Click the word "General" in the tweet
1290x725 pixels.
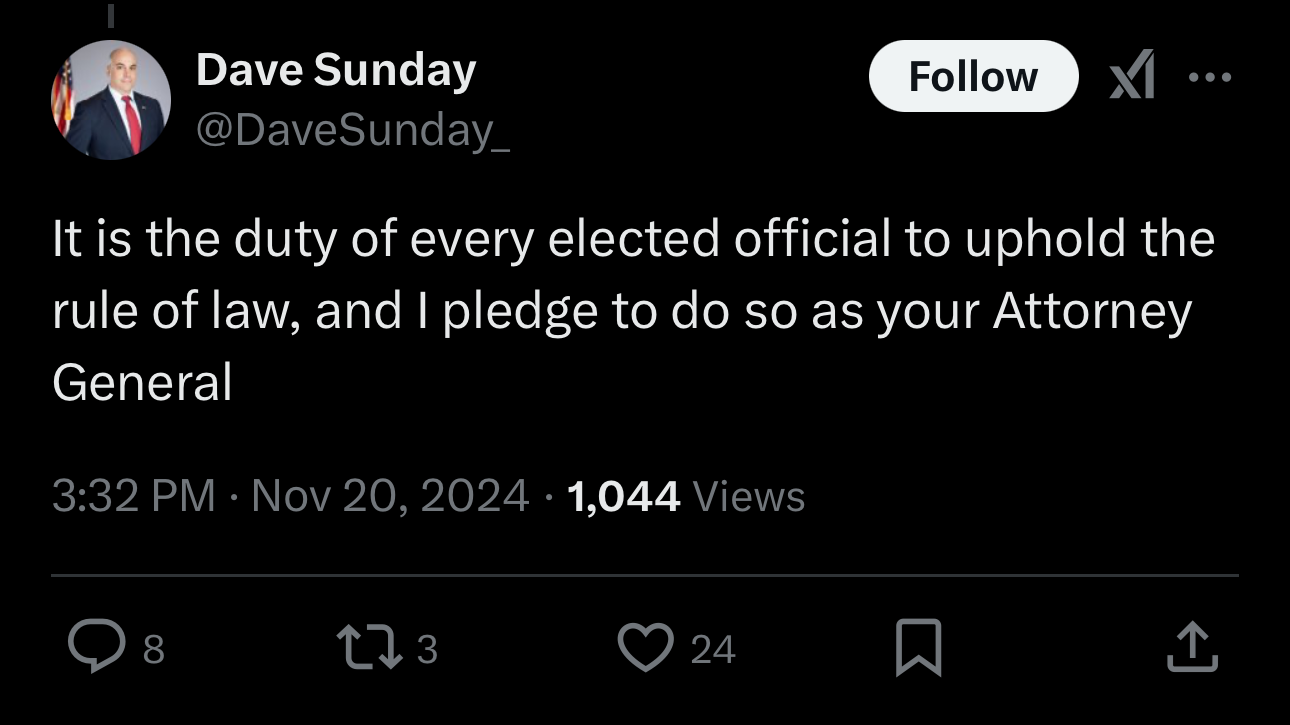142,382
